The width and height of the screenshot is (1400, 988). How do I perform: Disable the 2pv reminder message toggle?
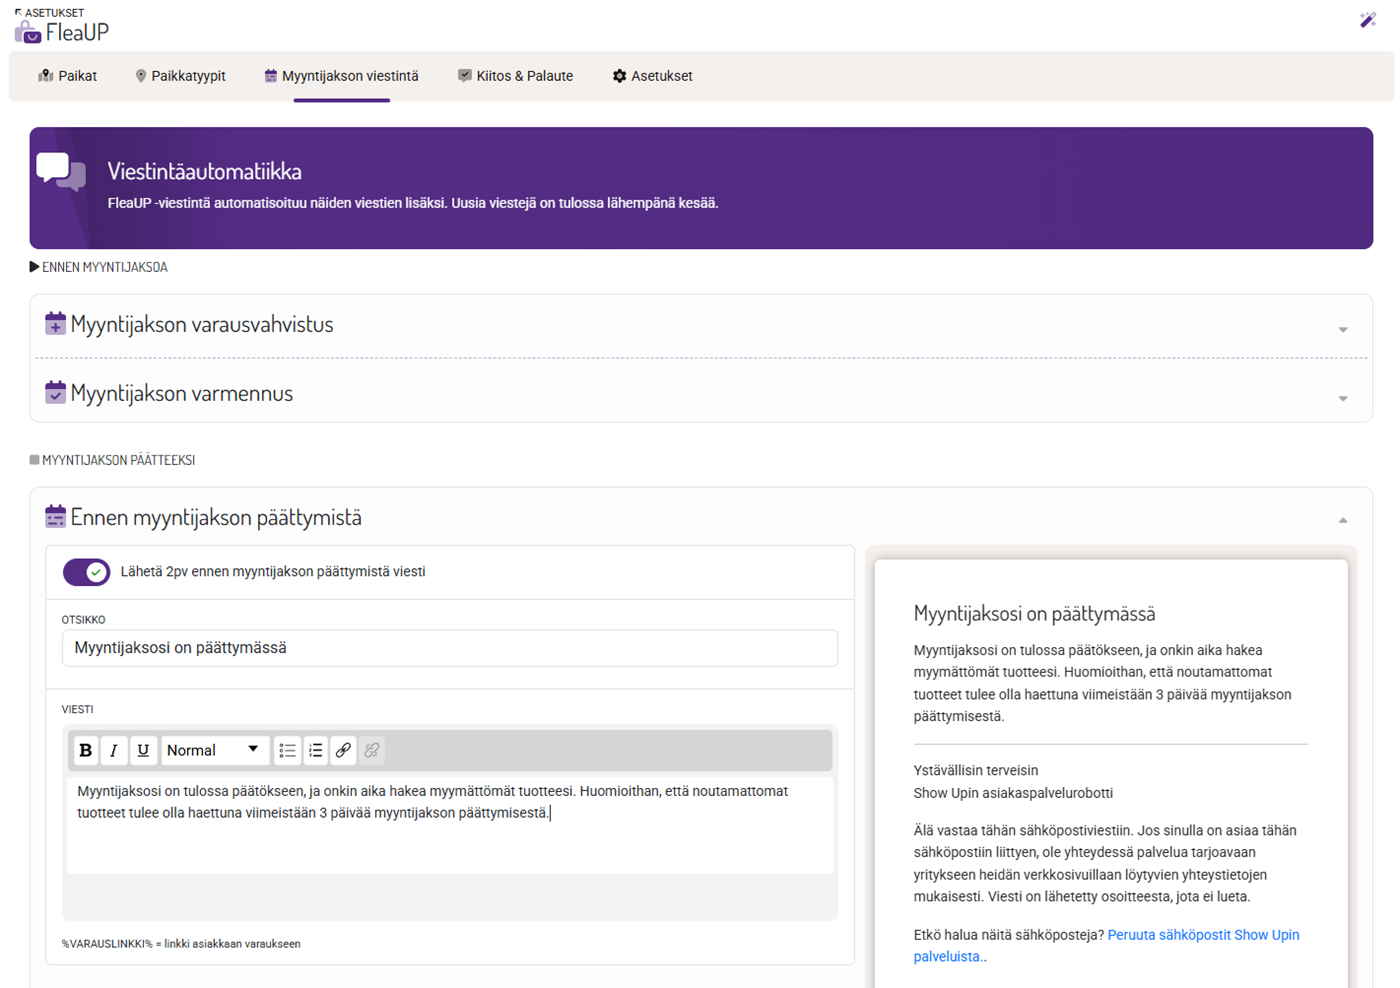(x=87, y=572)
